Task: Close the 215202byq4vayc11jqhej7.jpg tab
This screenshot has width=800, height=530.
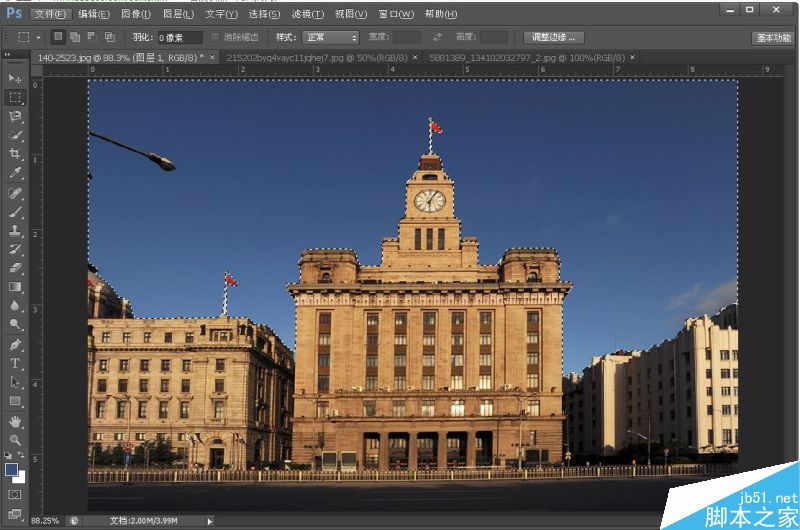Action: pyautogui.click(x=415, y=58)
